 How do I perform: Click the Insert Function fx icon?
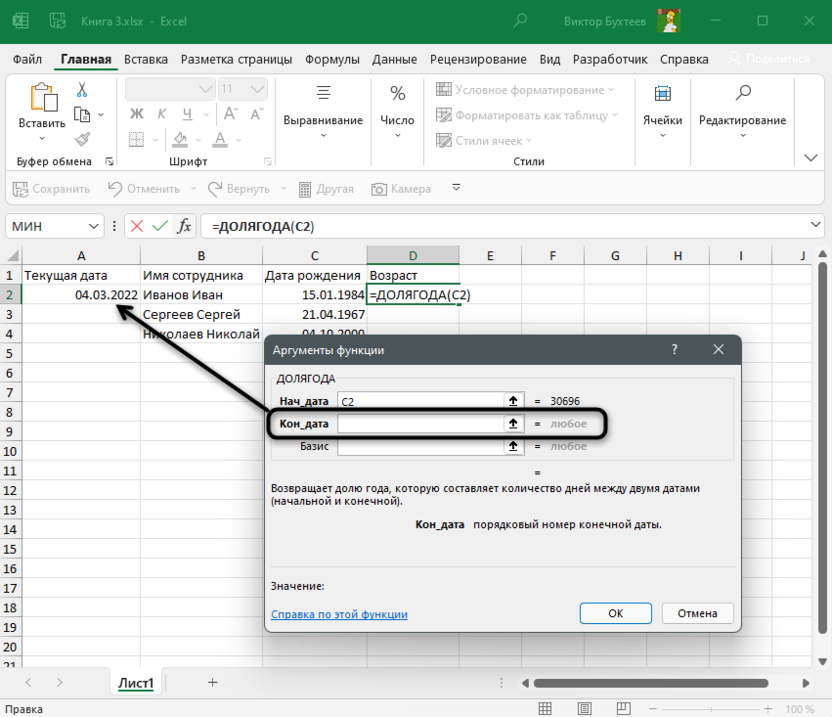point(184,227)
